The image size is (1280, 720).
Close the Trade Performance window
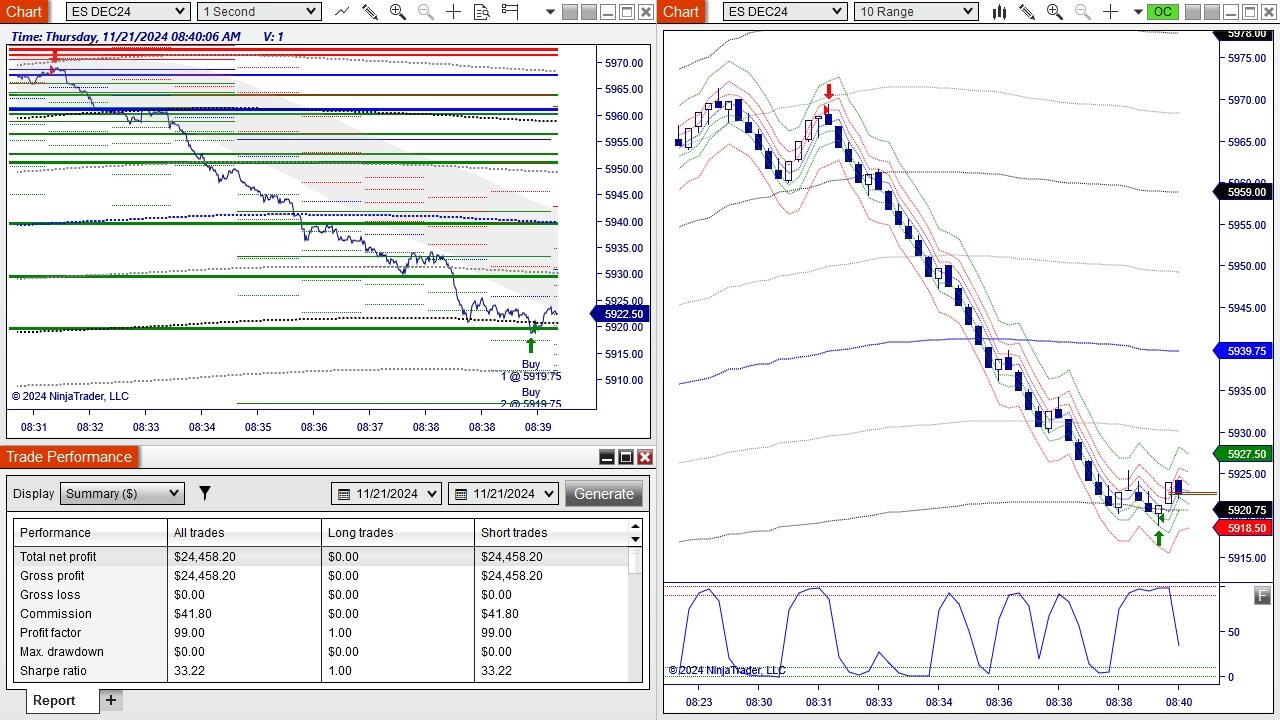point(645,457)
